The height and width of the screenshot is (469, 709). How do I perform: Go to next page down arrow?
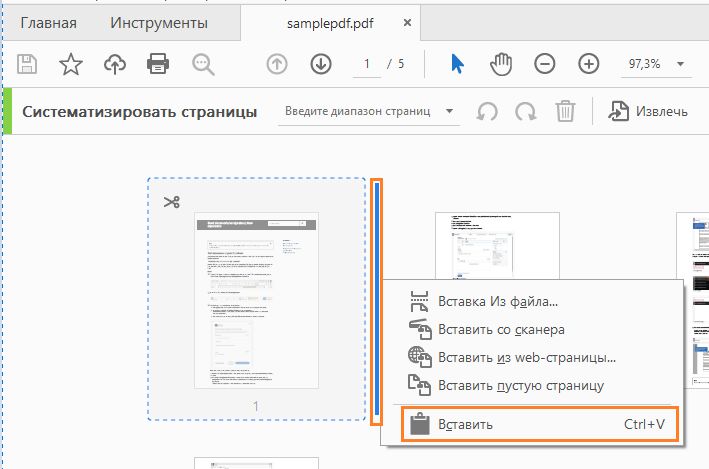tap(321, 64)
